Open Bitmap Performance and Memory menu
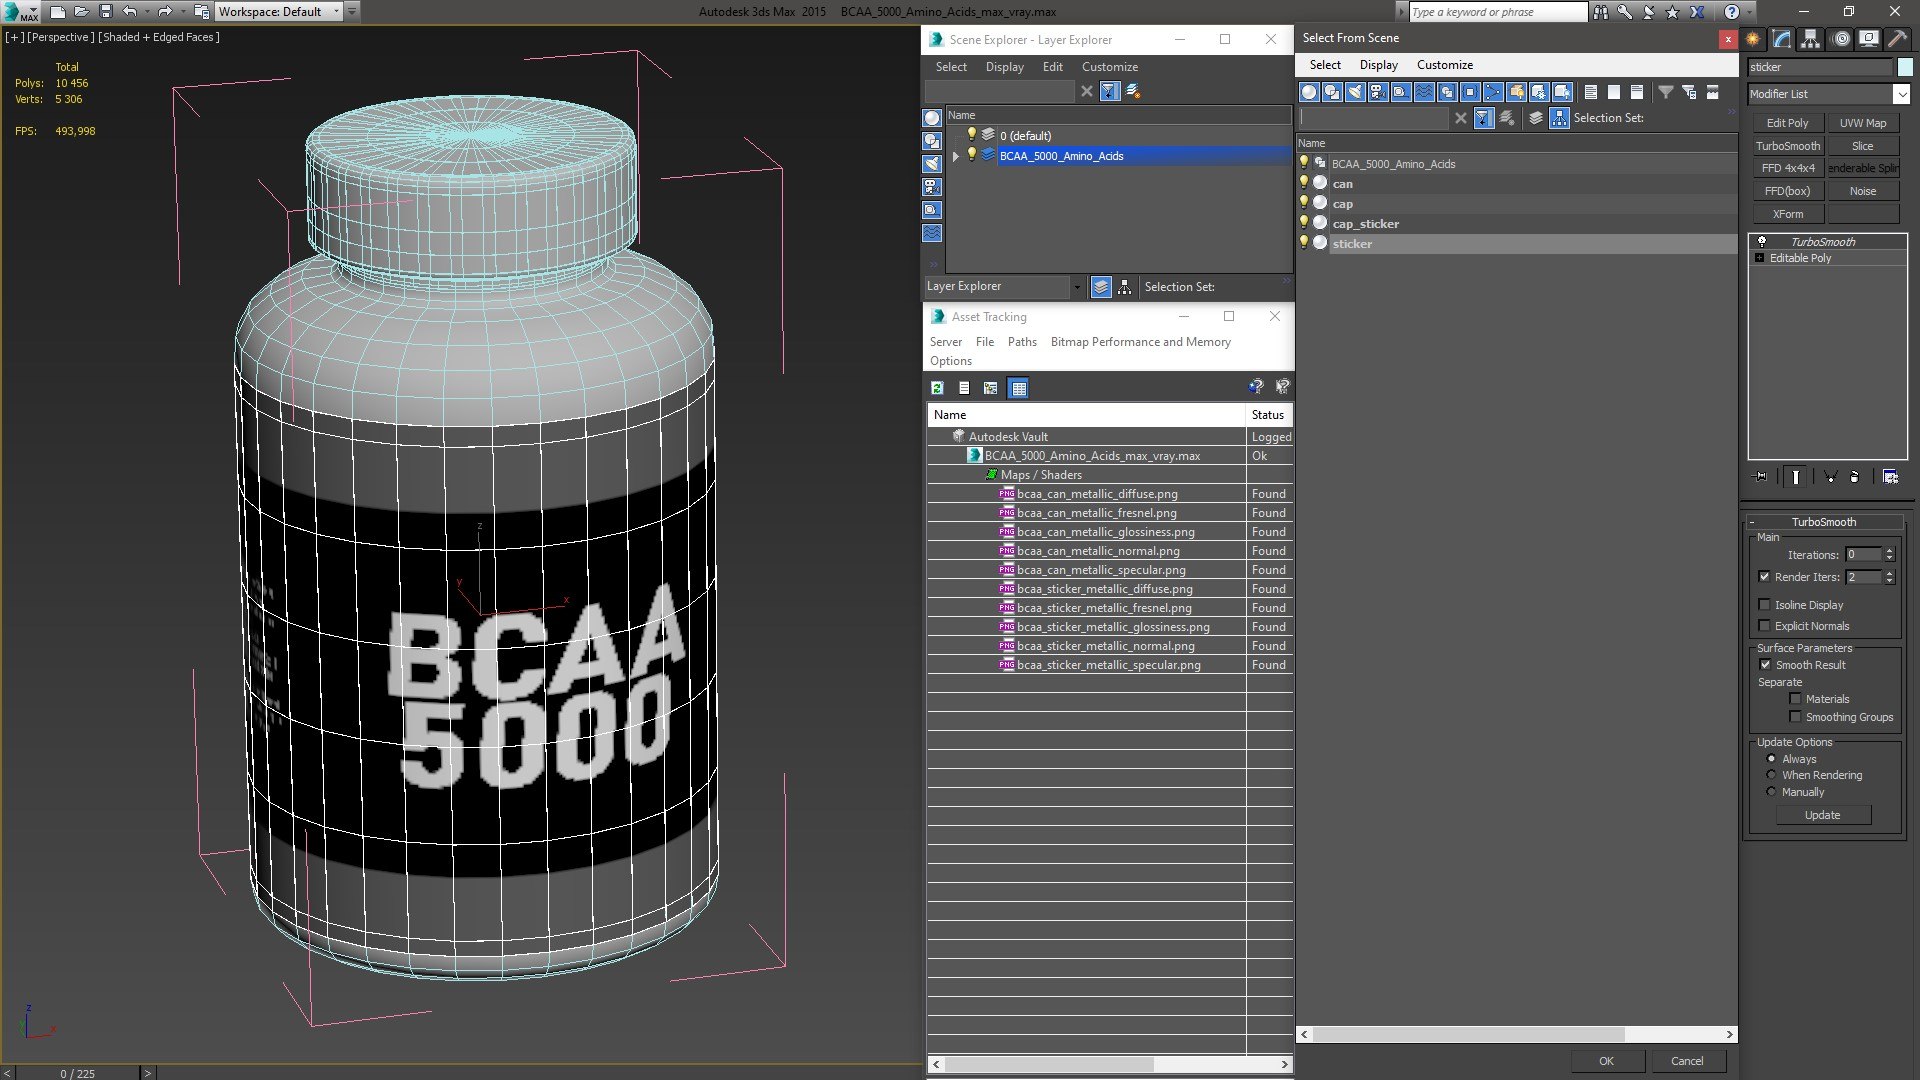 point(1140,342)
